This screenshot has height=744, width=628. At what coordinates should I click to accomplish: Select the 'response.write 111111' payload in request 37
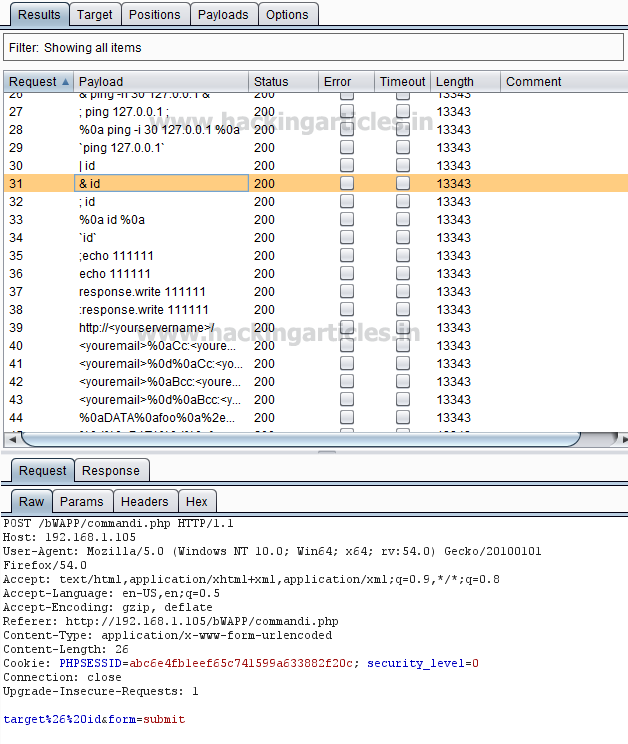[142, 292]
